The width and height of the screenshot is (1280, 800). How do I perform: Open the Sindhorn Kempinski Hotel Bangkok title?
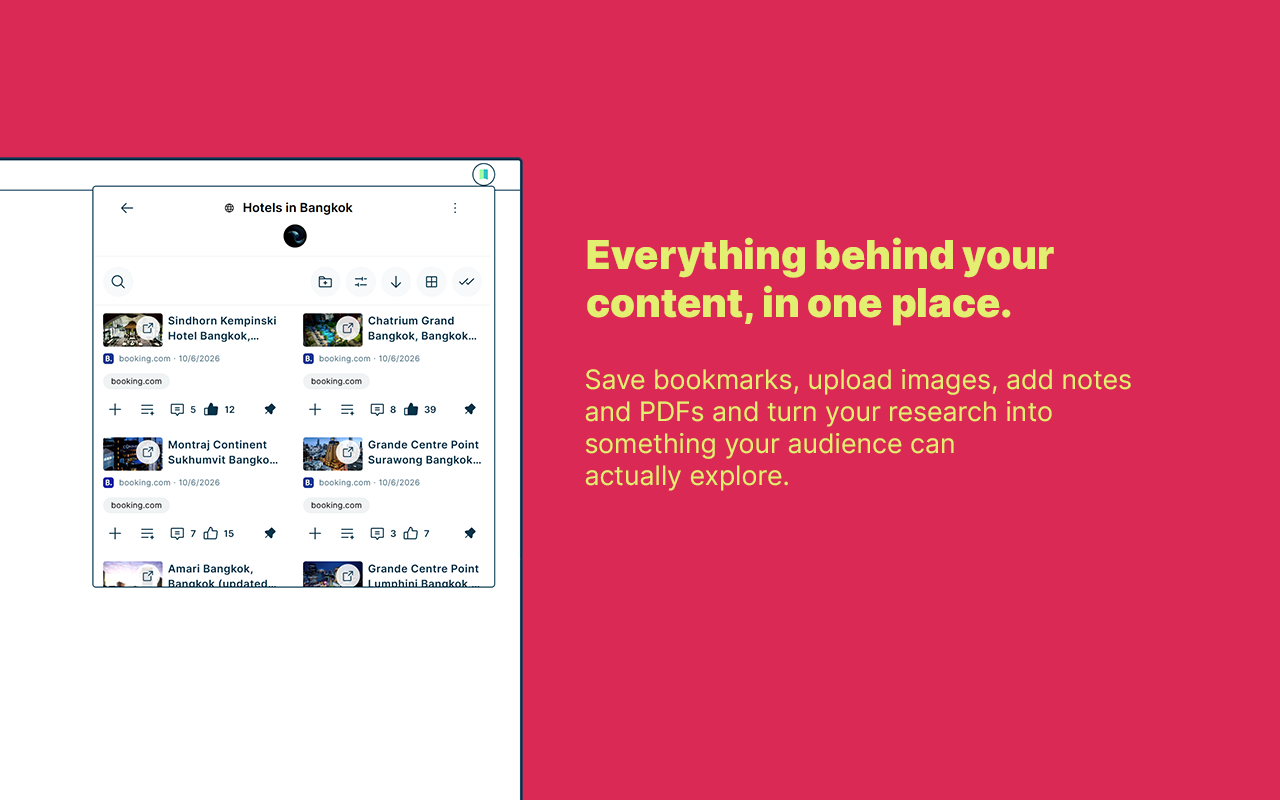222,328
